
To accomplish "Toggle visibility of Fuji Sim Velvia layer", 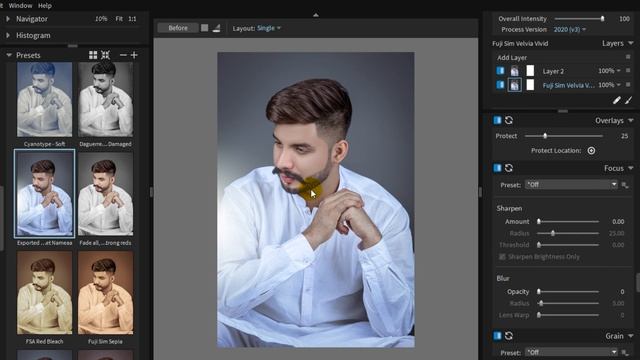I will tap(500, 84).
